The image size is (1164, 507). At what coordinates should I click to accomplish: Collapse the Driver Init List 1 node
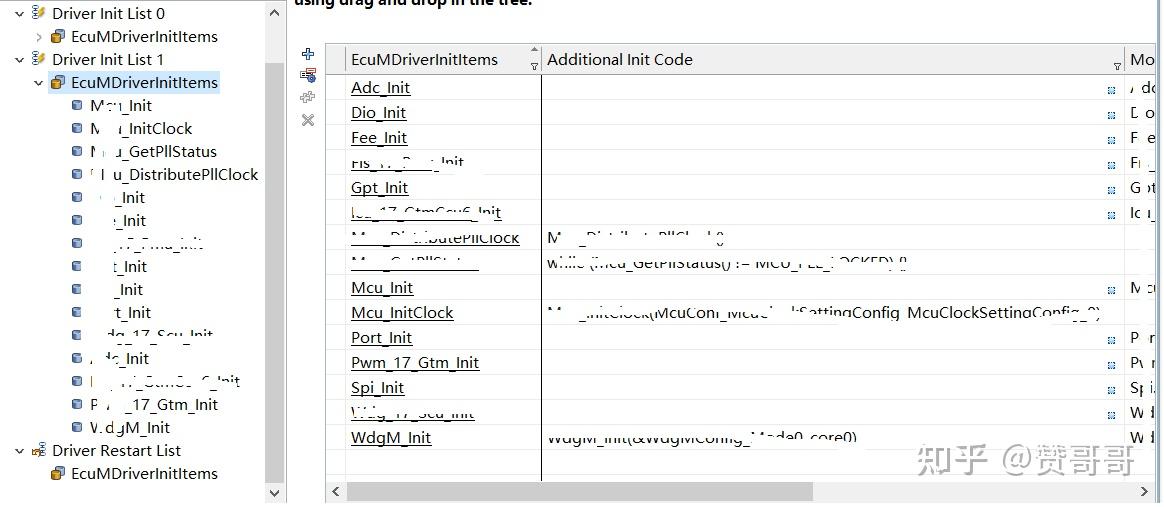pos(20,60)
